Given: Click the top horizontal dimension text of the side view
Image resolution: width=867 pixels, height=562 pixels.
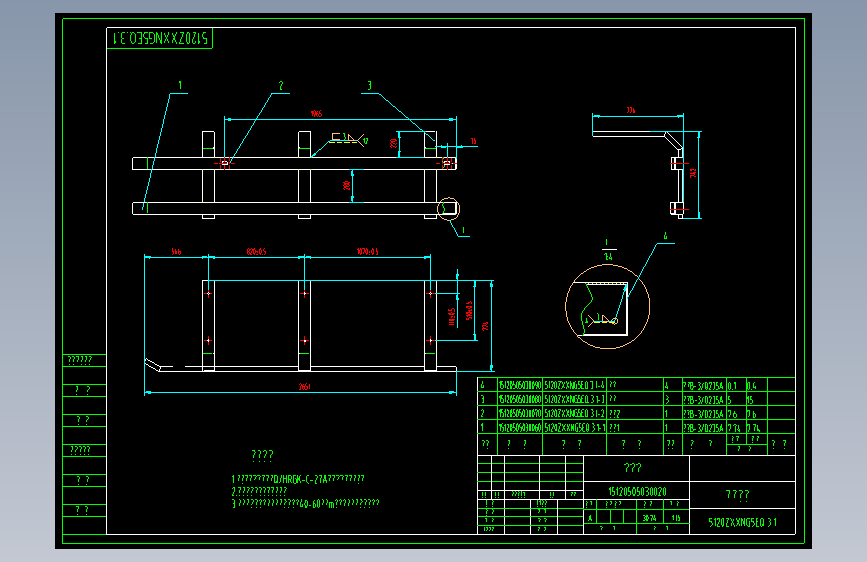Looking at the screenshot, I should click(631, 110).
